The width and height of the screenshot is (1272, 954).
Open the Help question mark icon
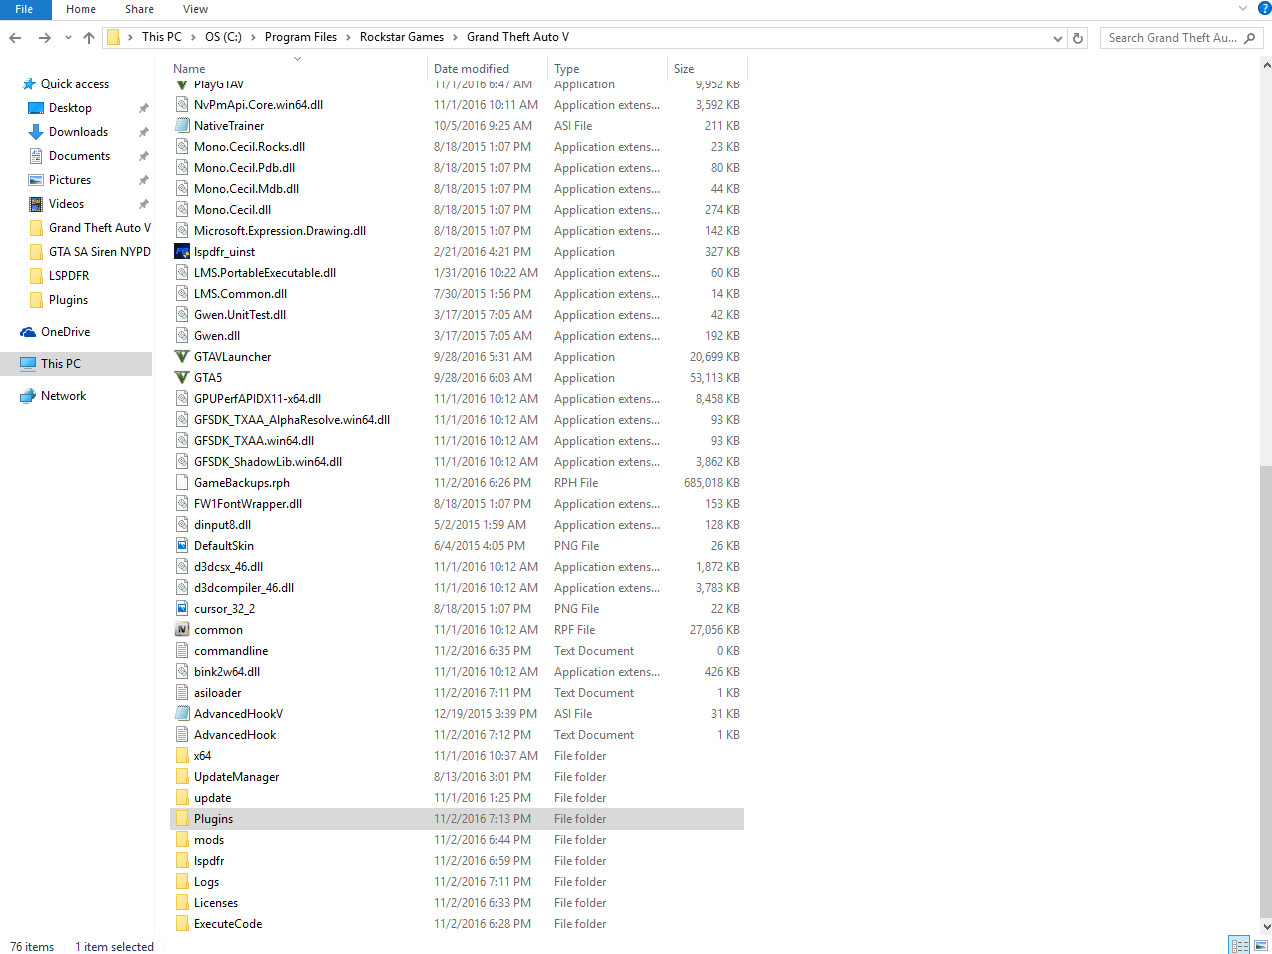1264,8
